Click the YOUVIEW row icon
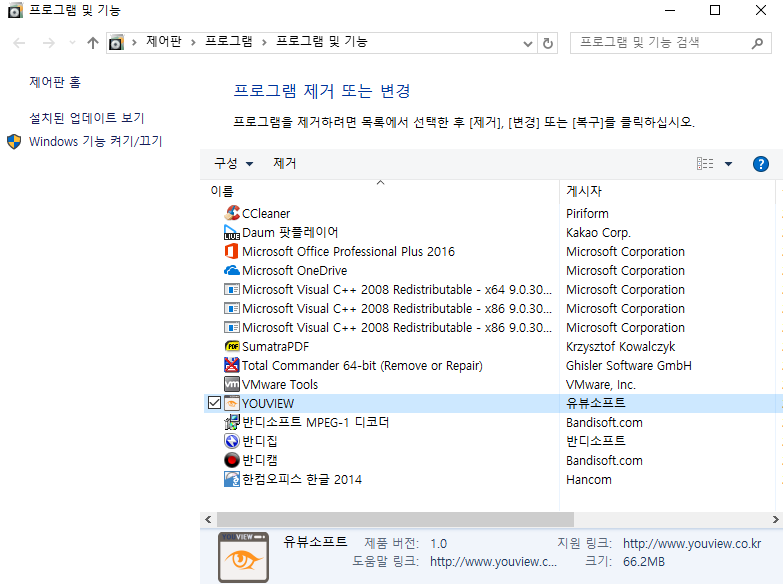 coord(232,403)
